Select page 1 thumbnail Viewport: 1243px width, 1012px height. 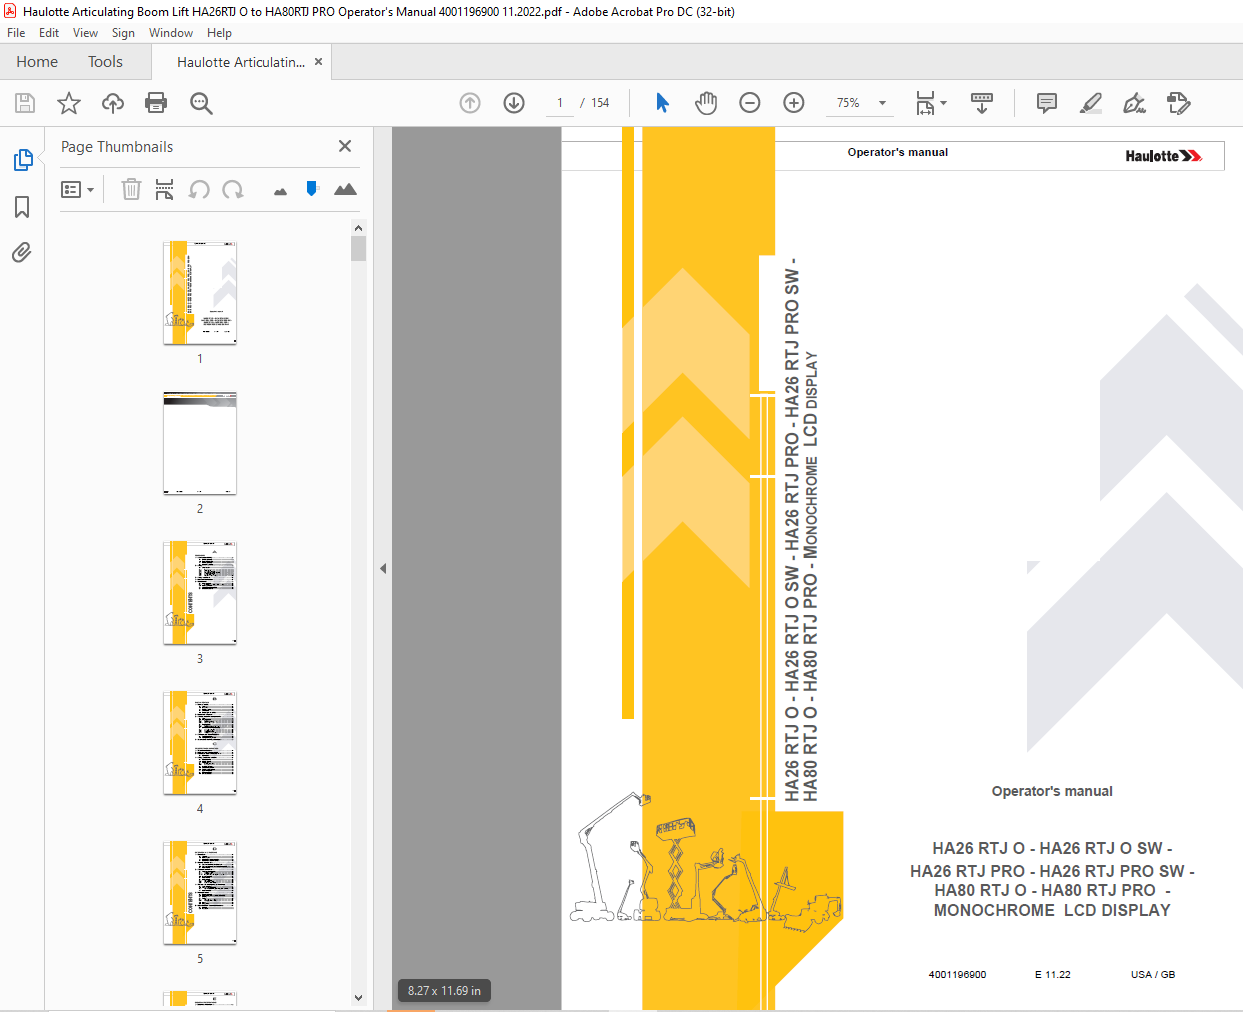click(x=200, y=292)
